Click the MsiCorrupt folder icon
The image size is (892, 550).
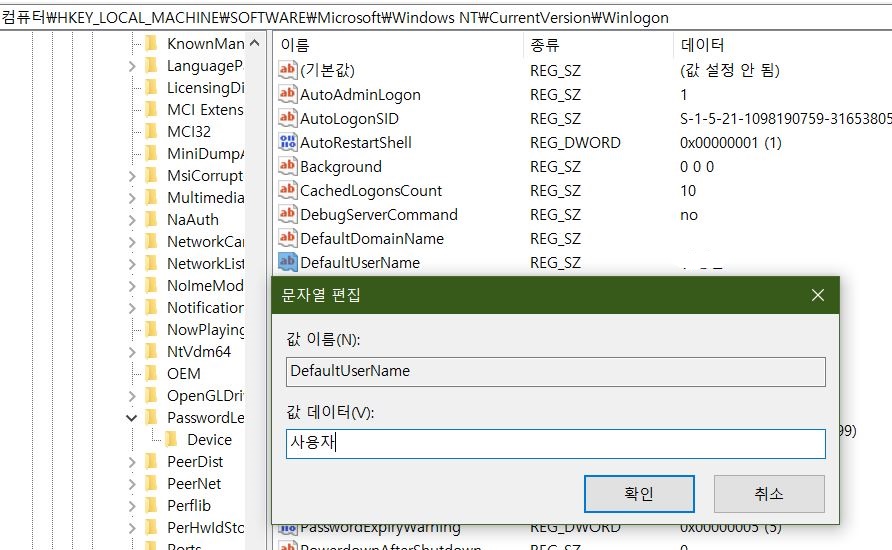coord(151,175)
